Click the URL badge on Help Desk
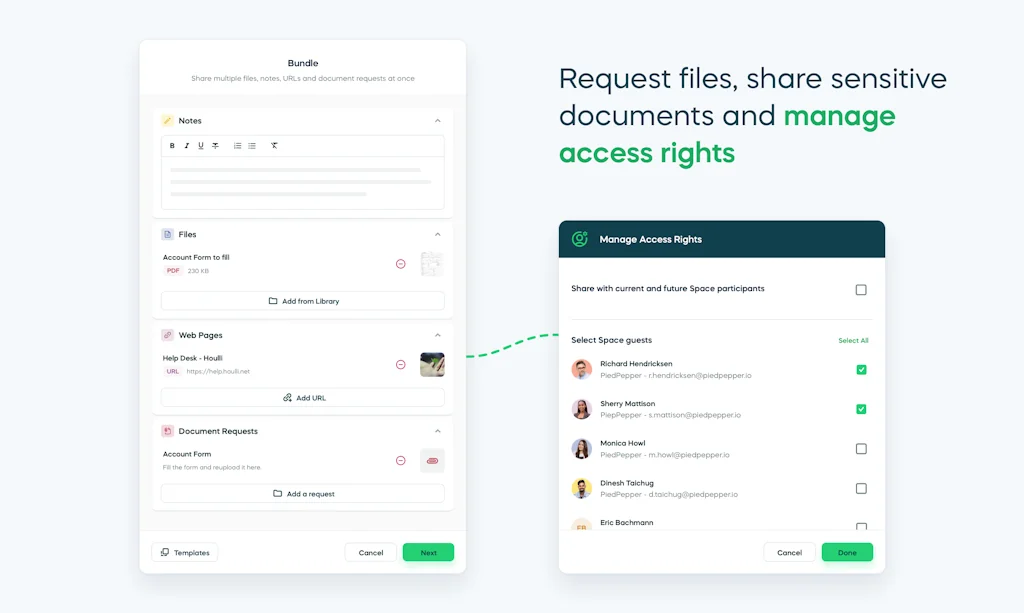Image resolution: width=1024 pixels, height=613 pixels. point(172,371)
